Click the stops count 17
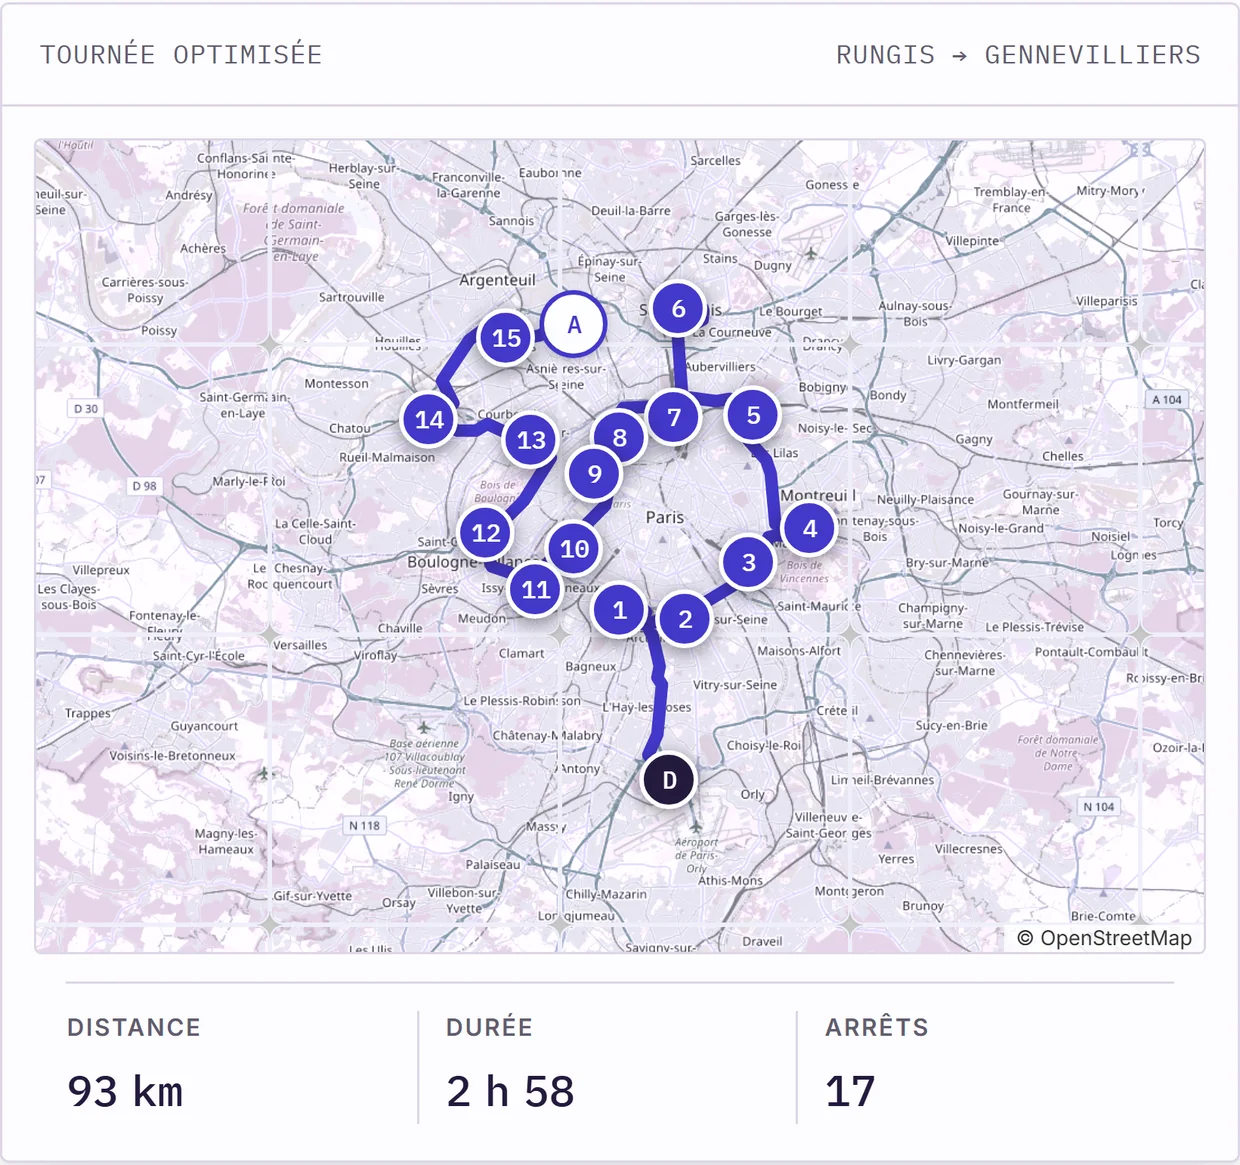Viewport: 1240px width, 1165px height. [850, 1092]
